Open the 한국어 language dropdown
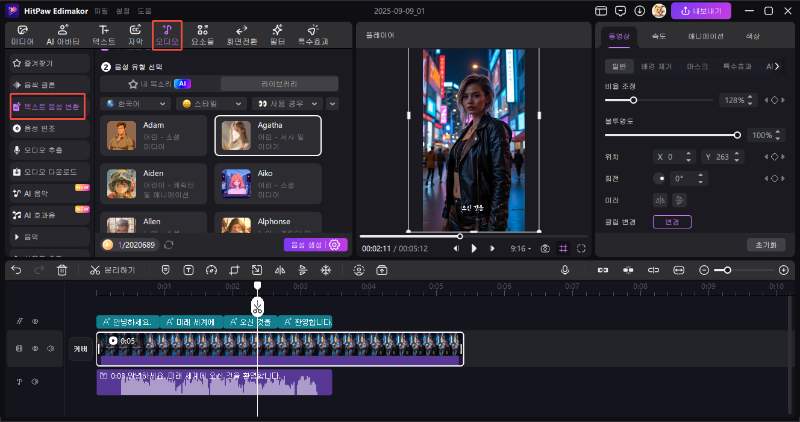This screenshot has height=422, width=800. tap(136, 104)
